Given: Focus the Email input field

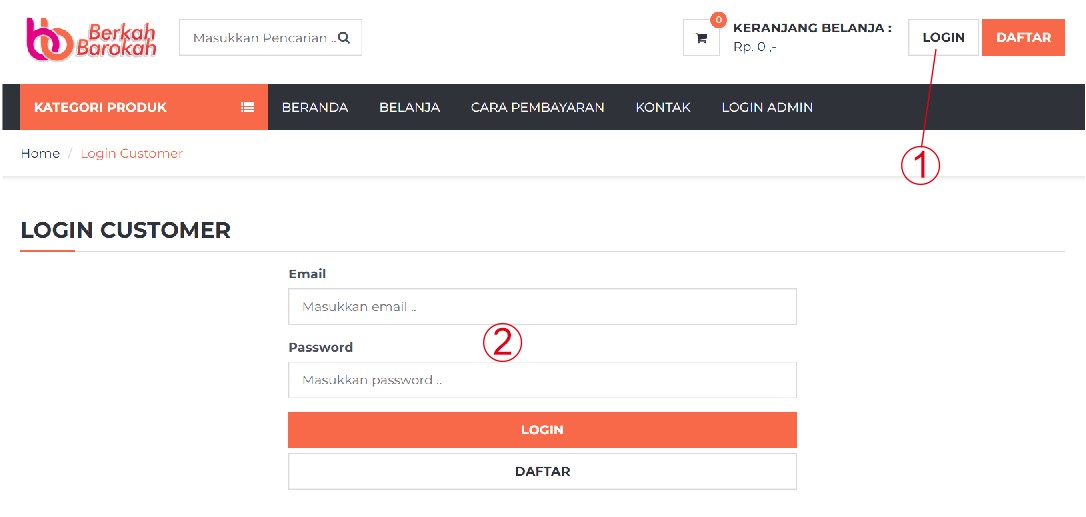Looking at the screenshot, I should point(542,307).
